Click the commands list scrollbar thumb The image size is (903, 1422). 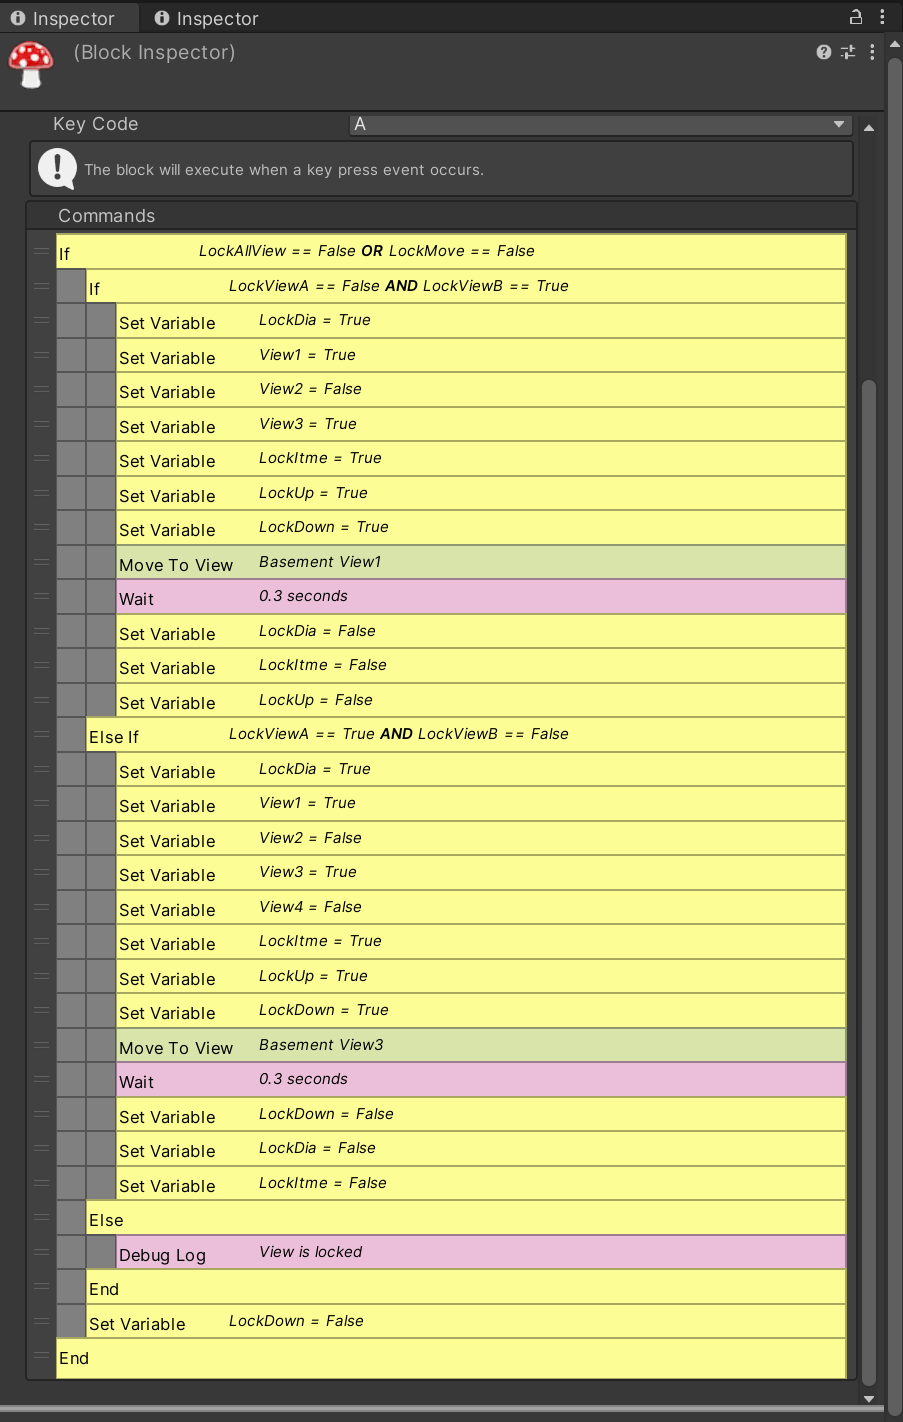pyautogui.click(x=869, y=882)
